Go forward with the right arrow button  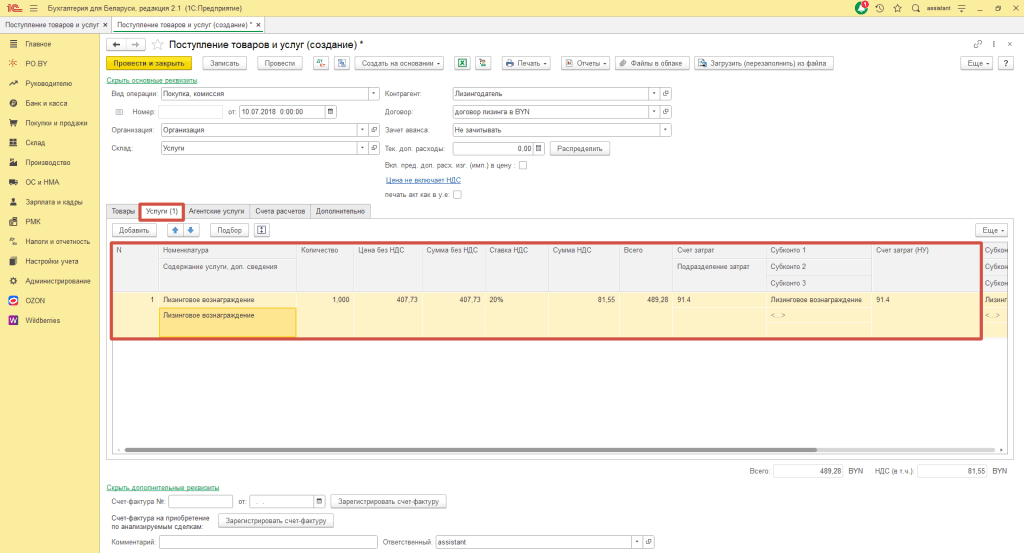(x=135, y=44)
